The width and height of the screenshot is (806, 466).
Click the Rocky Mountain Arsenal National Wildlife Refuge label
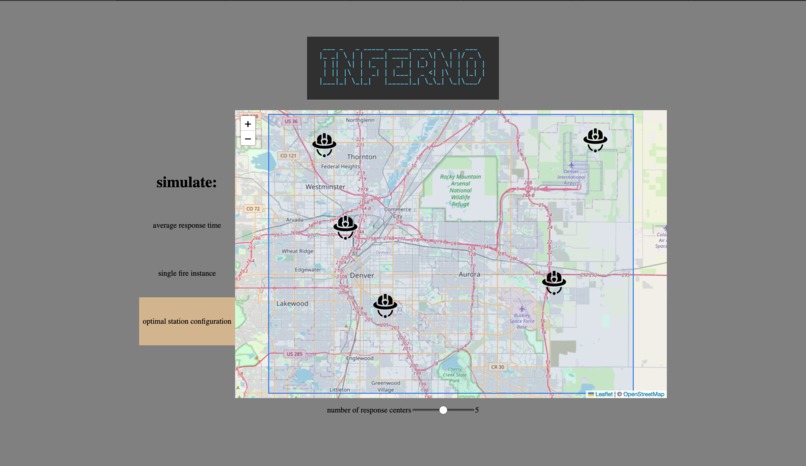click(x=461, y=190)
